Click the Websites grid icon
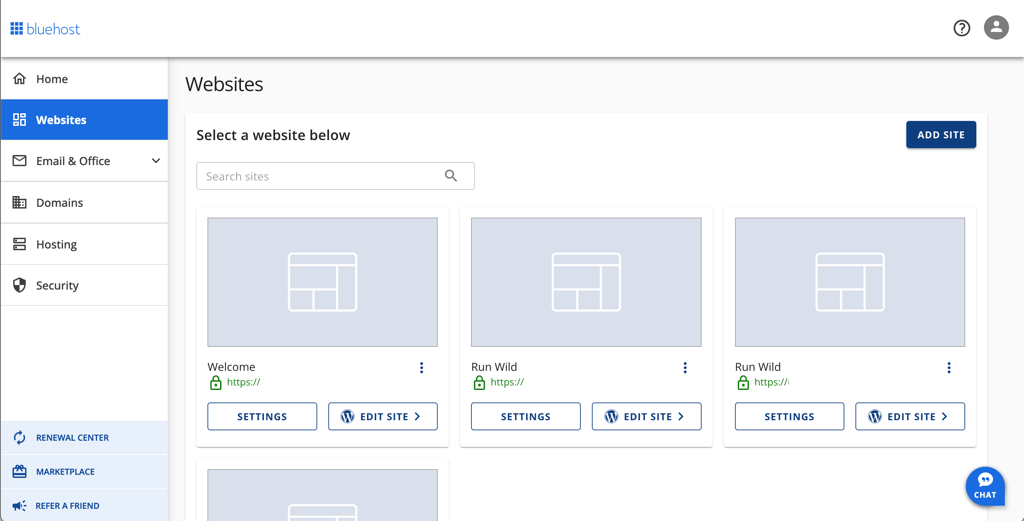This screenshot has height=521, width=1024. (x=20, y=119)
